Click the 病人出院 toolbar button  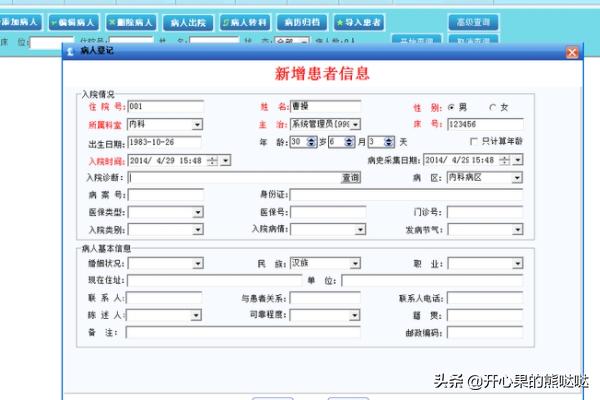(x=188, y=21)
